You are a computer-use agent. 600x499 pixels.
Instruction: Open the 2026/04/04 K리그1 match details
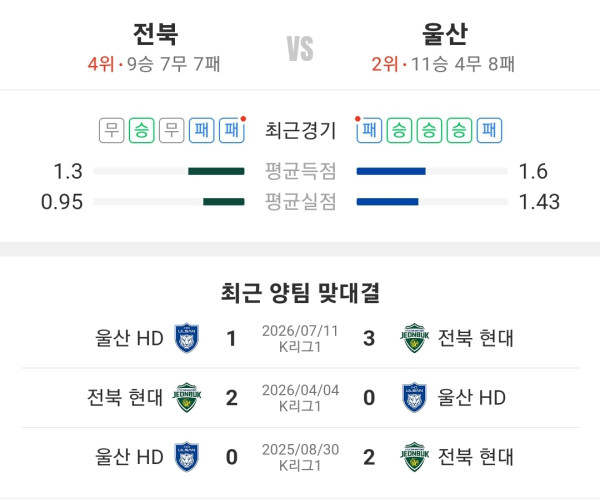click(300, 398)
